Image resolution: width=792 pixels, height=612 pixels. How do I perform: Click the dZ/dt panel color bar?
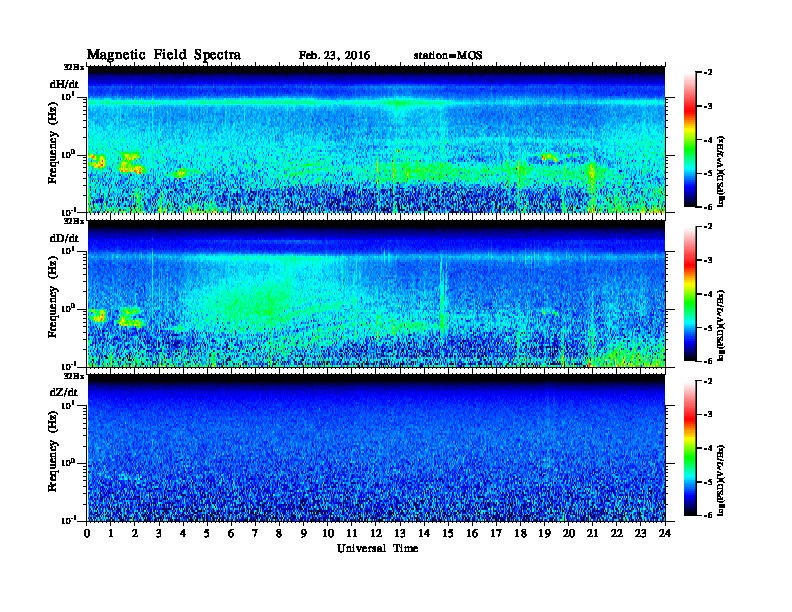point(690,448)
